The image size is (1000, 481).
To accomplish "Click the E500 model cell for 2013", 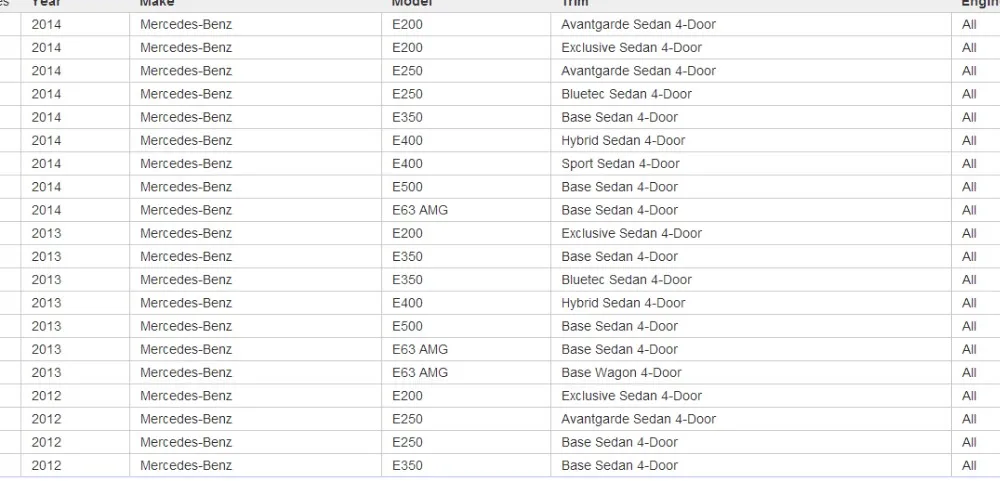I will 407,326.
